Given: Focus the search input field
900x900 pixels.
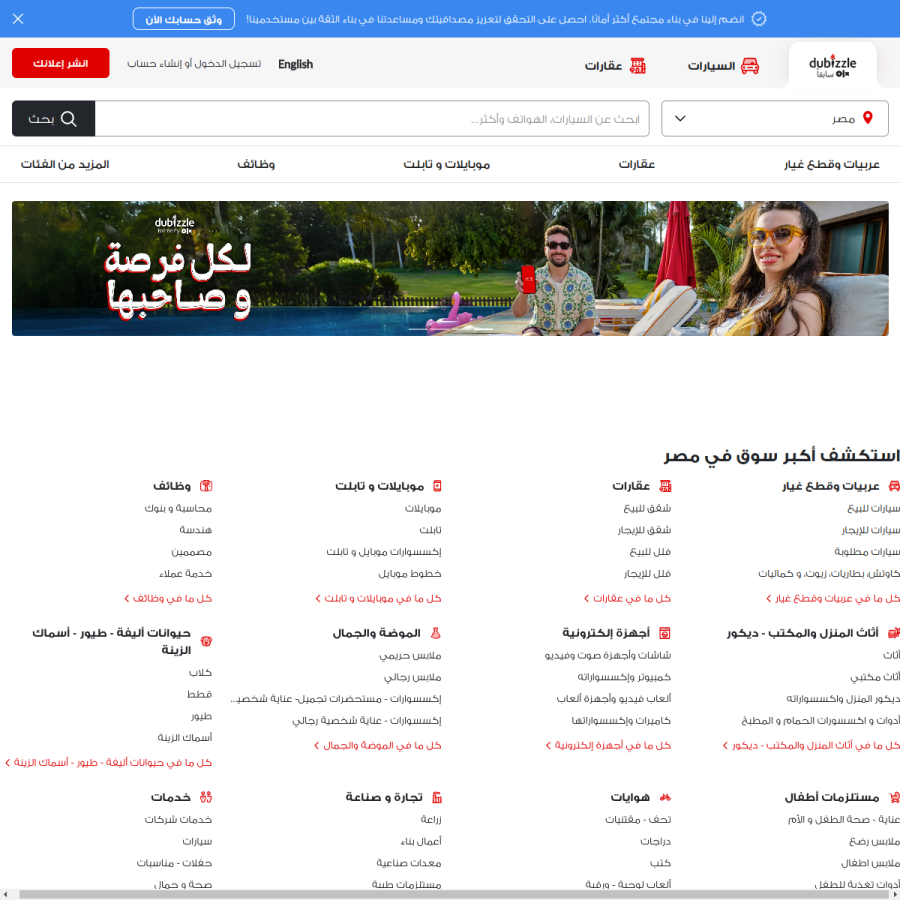Looking at the screenshot, I should pyautogui.click(x=372, y=119).
